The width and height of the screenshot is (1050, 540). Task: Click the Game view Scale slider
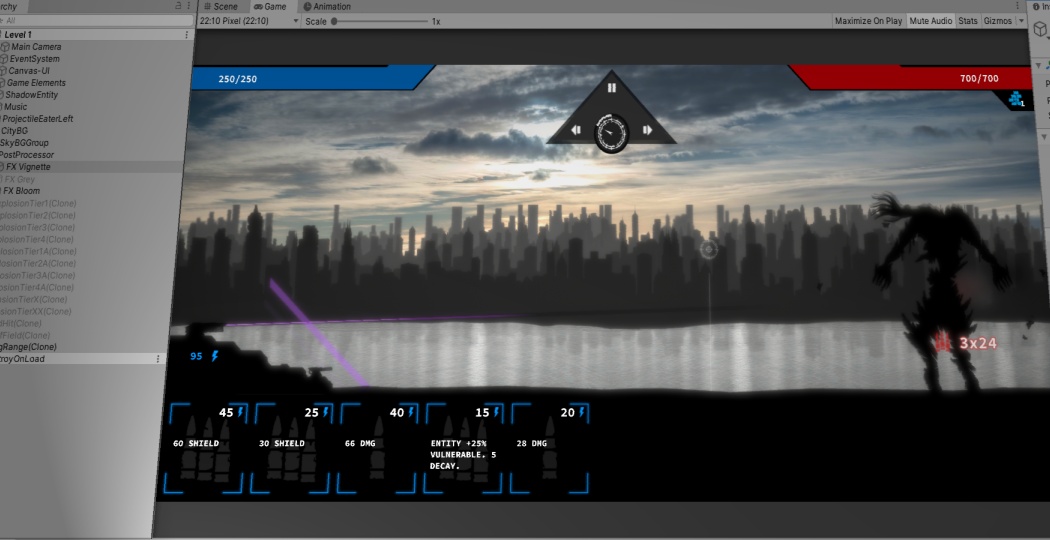(380, 21)
